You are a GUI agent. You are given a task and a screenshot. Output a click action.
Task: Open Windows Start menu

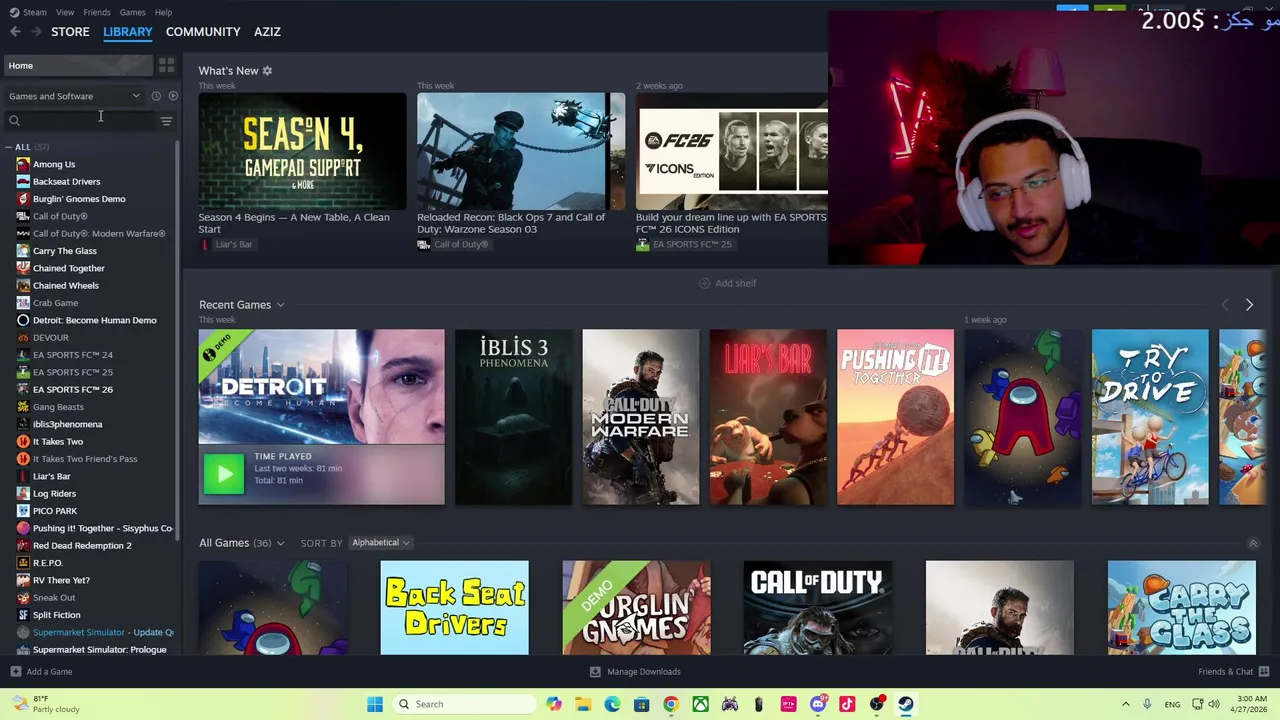(x=375, y=704)
